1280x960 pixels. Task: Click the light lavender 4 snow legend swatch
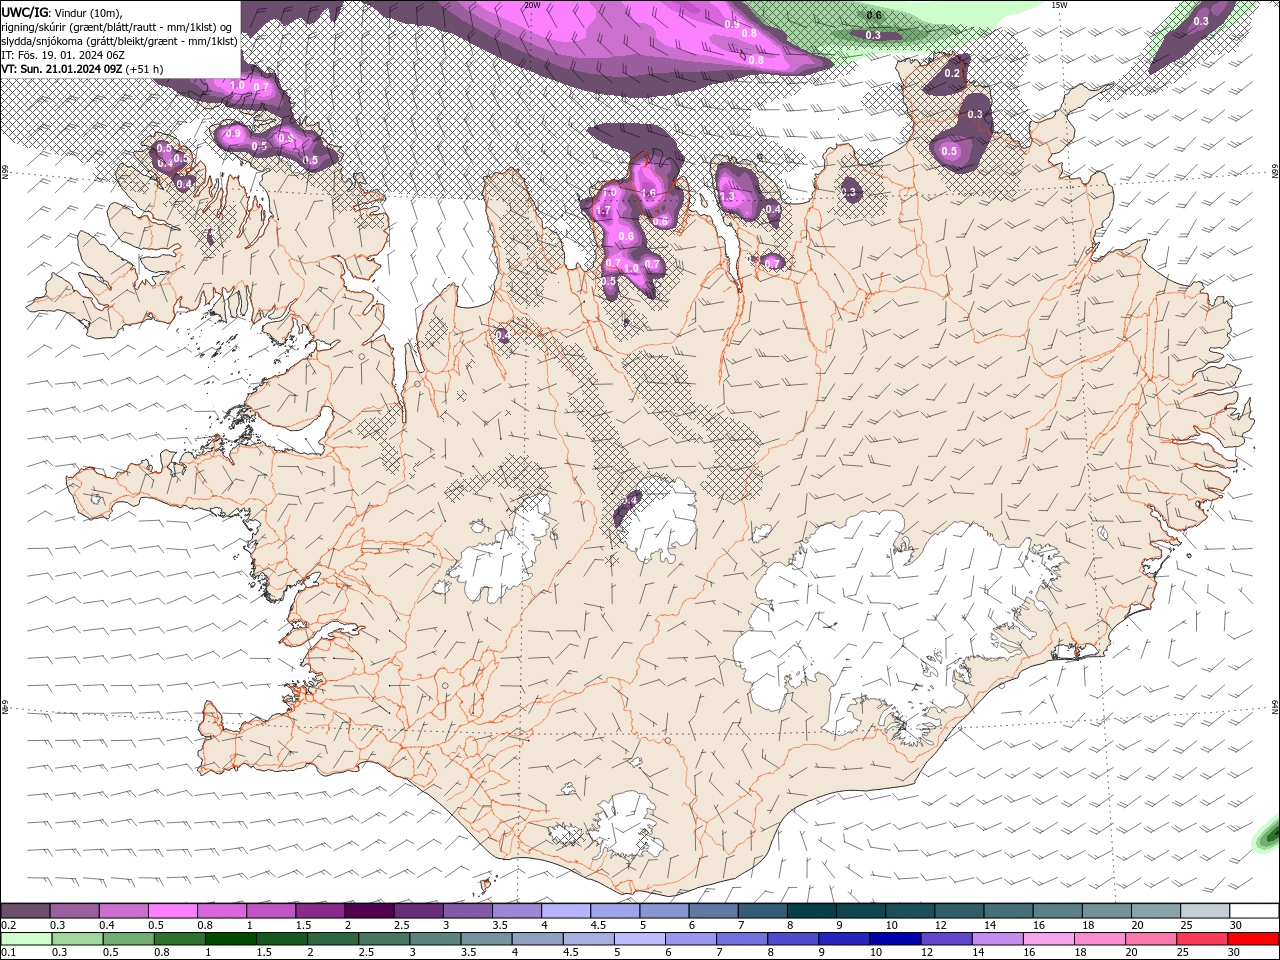point(566,911)
